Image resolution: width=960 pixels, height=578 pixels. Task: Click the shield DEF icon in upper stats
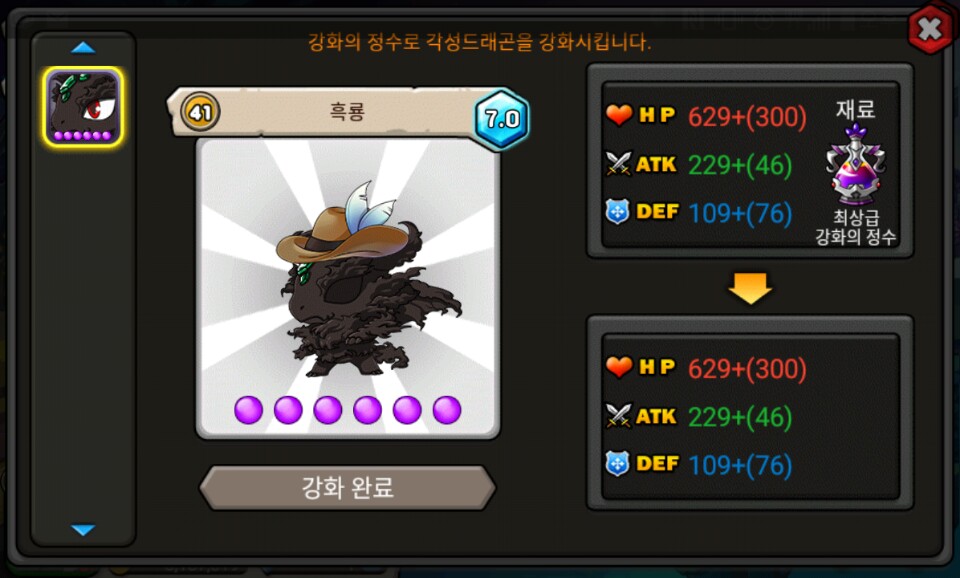pyautogui.click(x=617, y=212)
